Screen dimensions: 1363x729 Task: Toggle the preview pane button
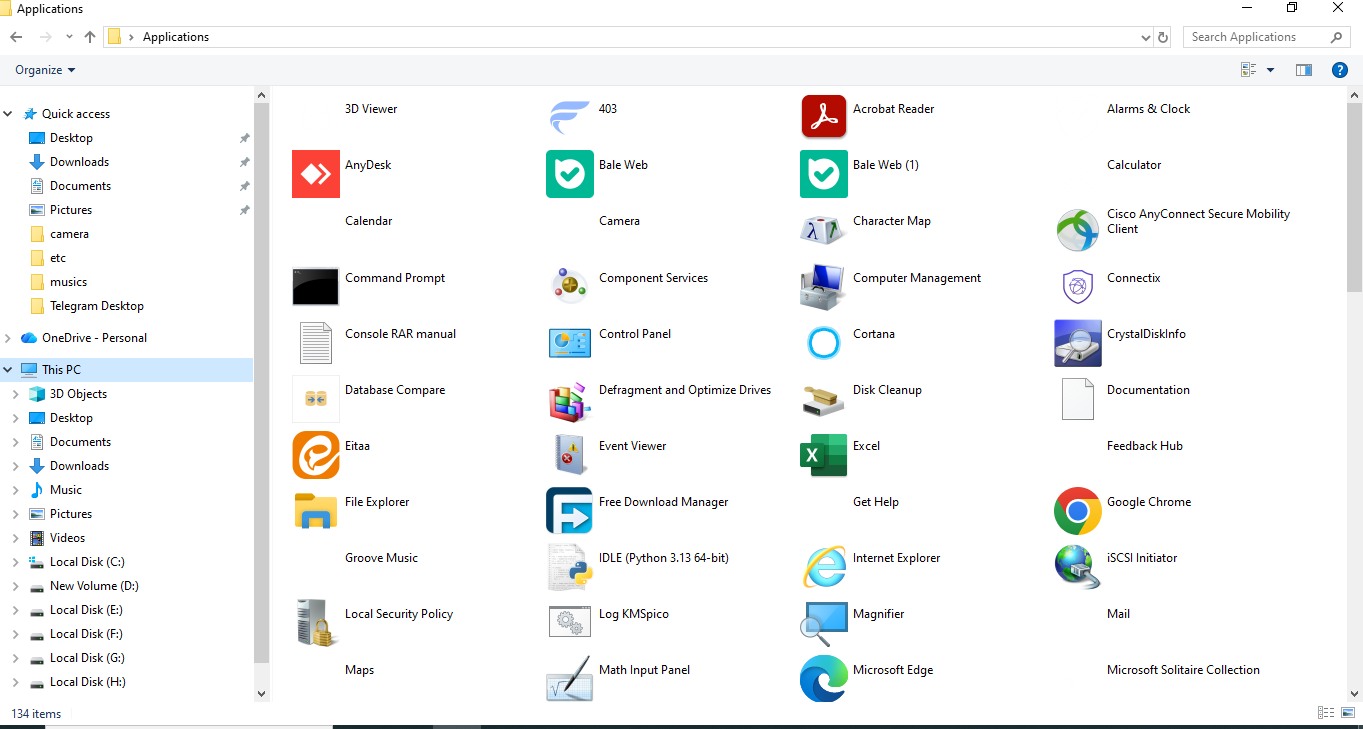[1303, 70]
